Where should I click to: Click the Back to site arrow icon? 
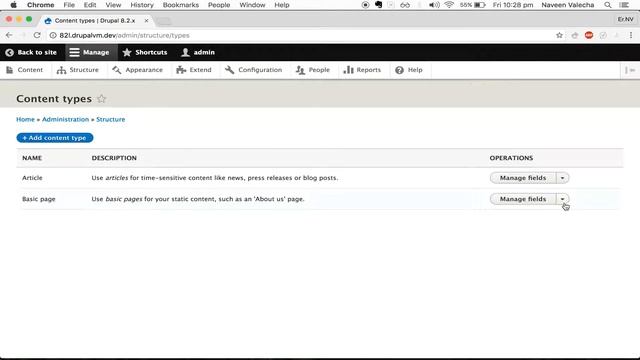click(x=9, y=52)
